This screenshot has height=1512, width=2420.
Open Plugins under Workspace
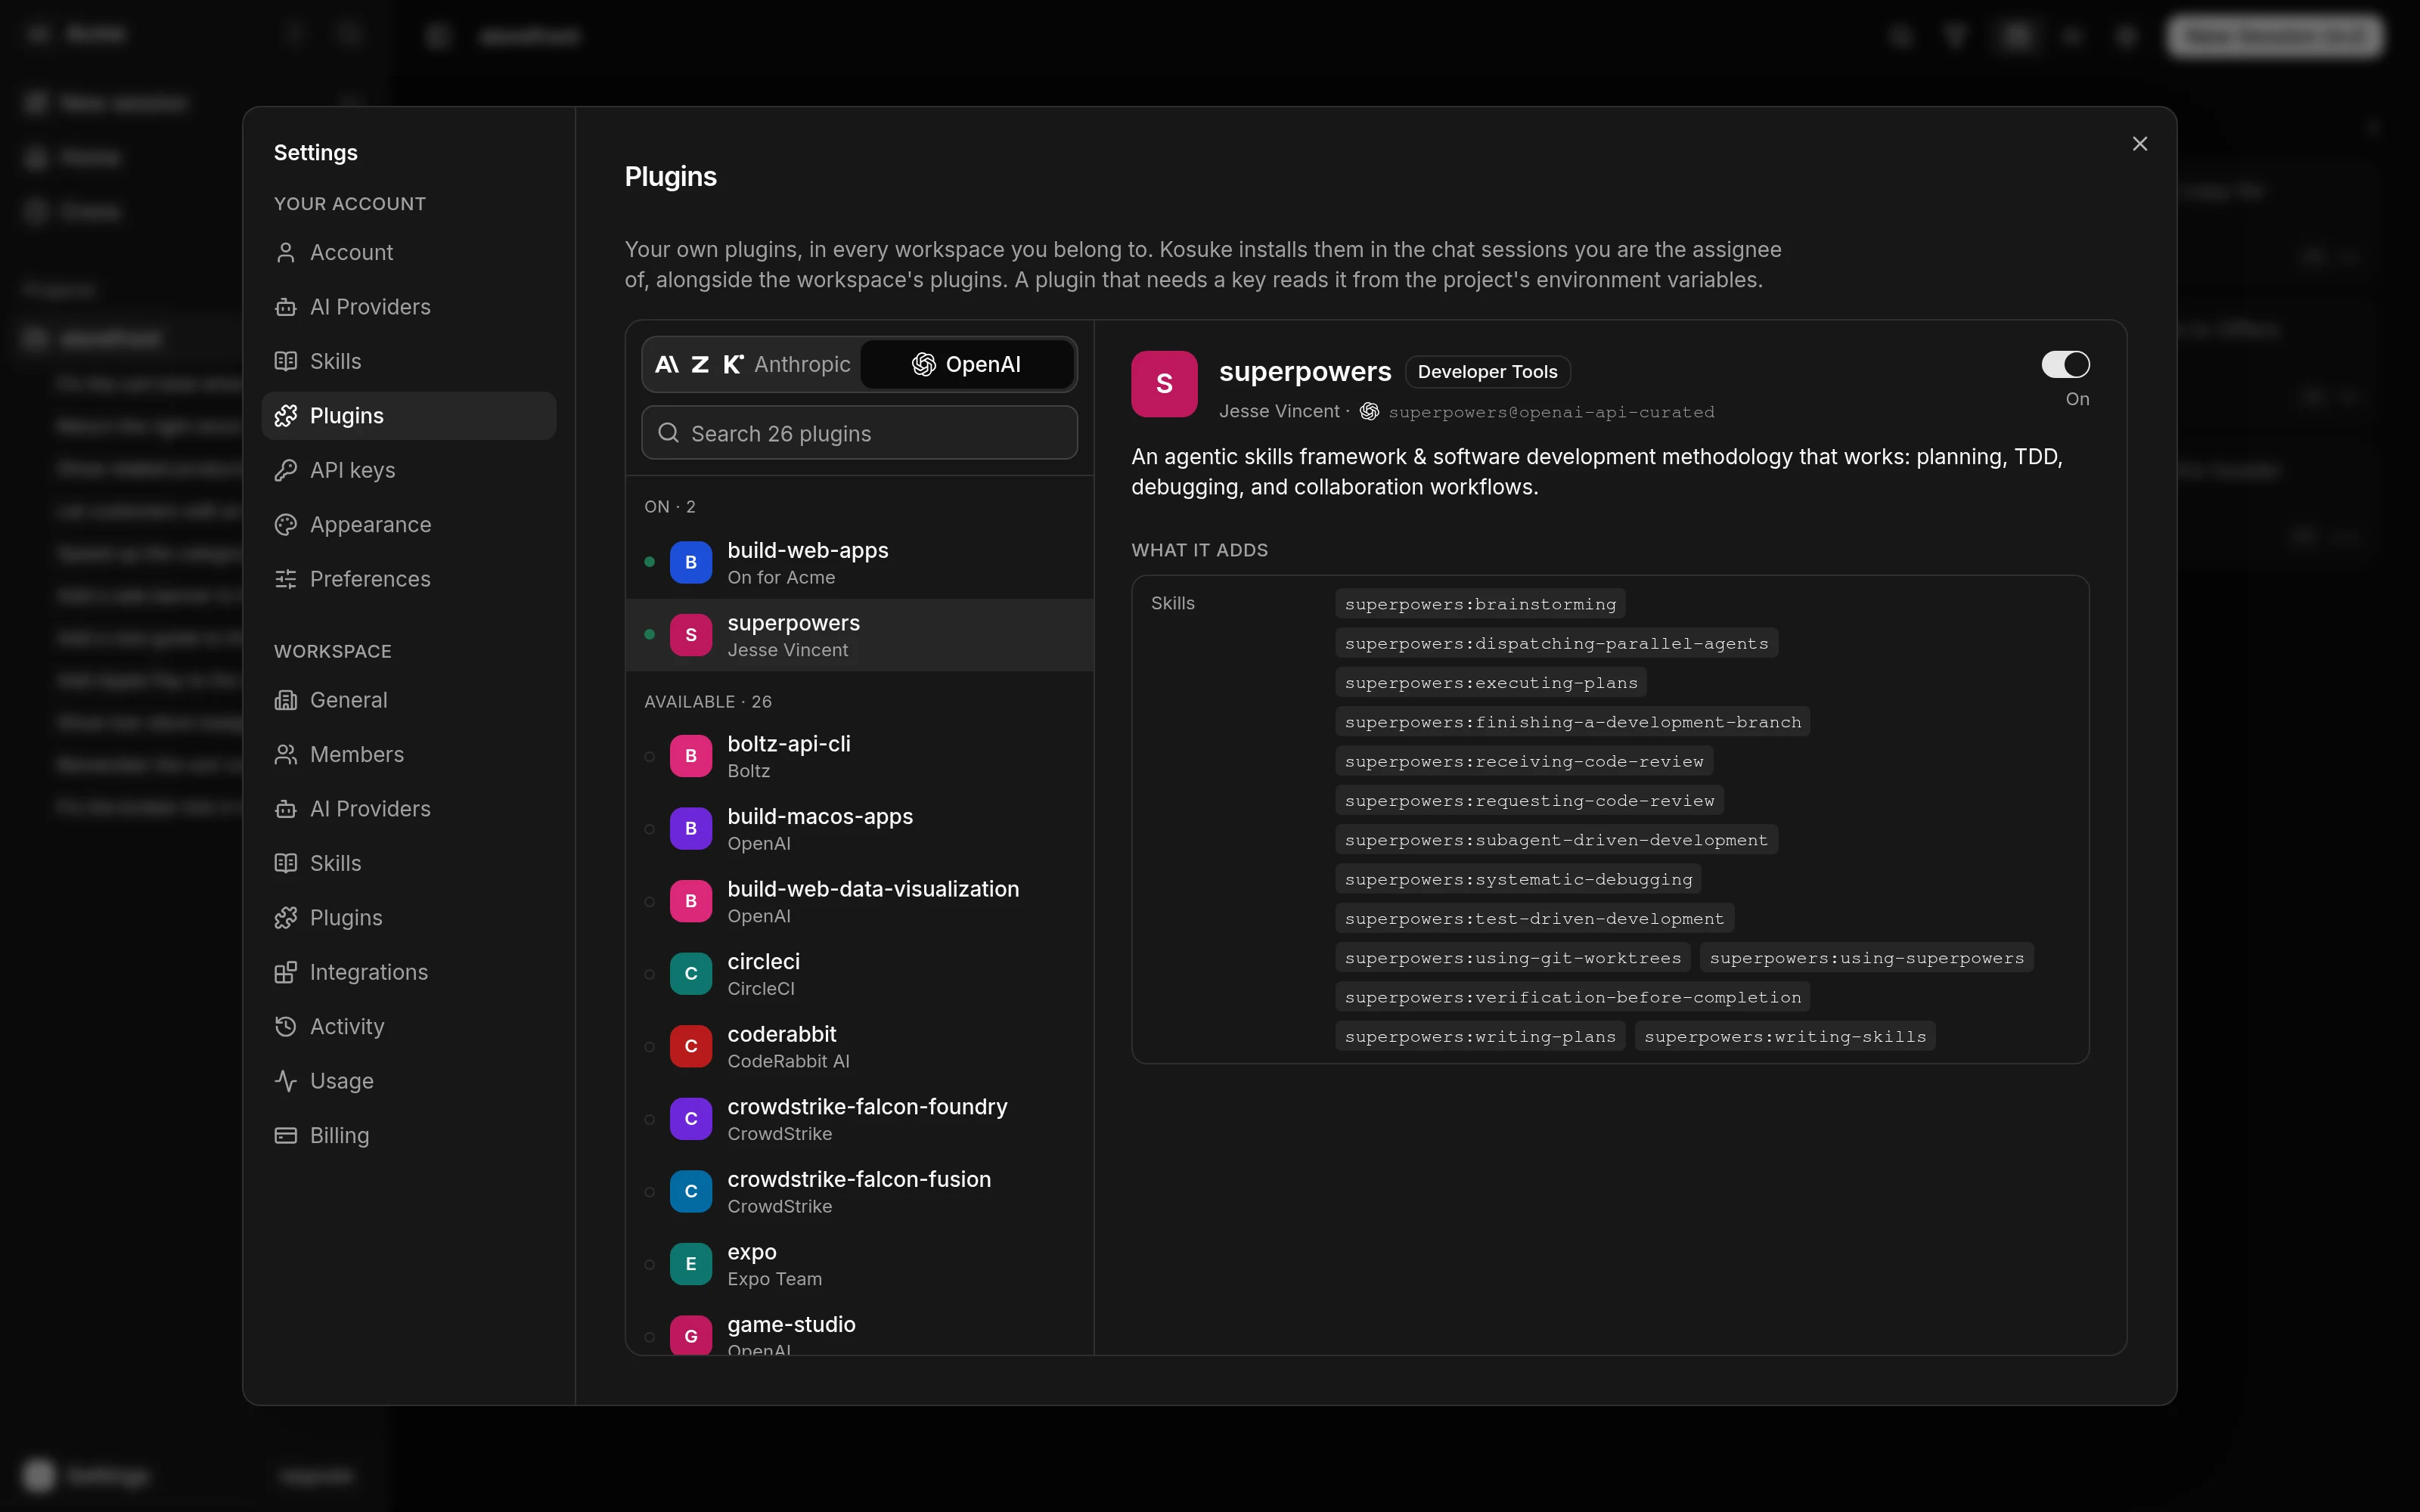coord(408,918)
